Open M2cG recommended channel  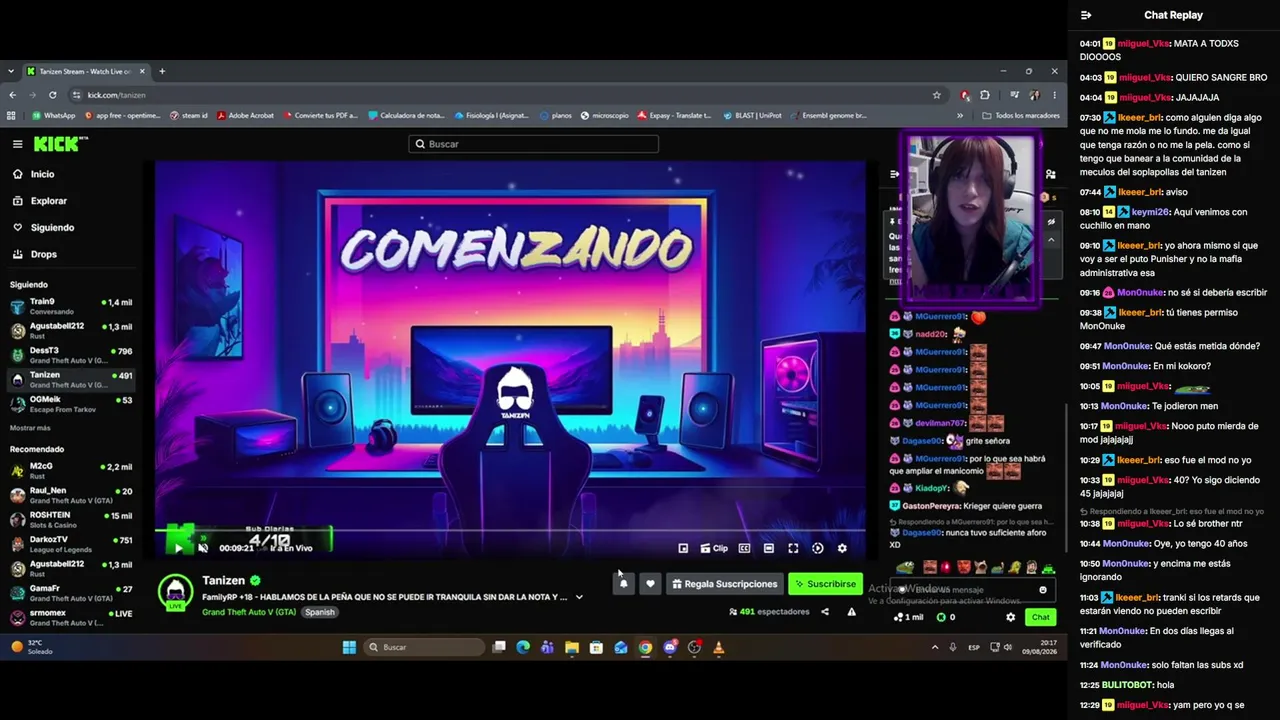tap(71, 470)
